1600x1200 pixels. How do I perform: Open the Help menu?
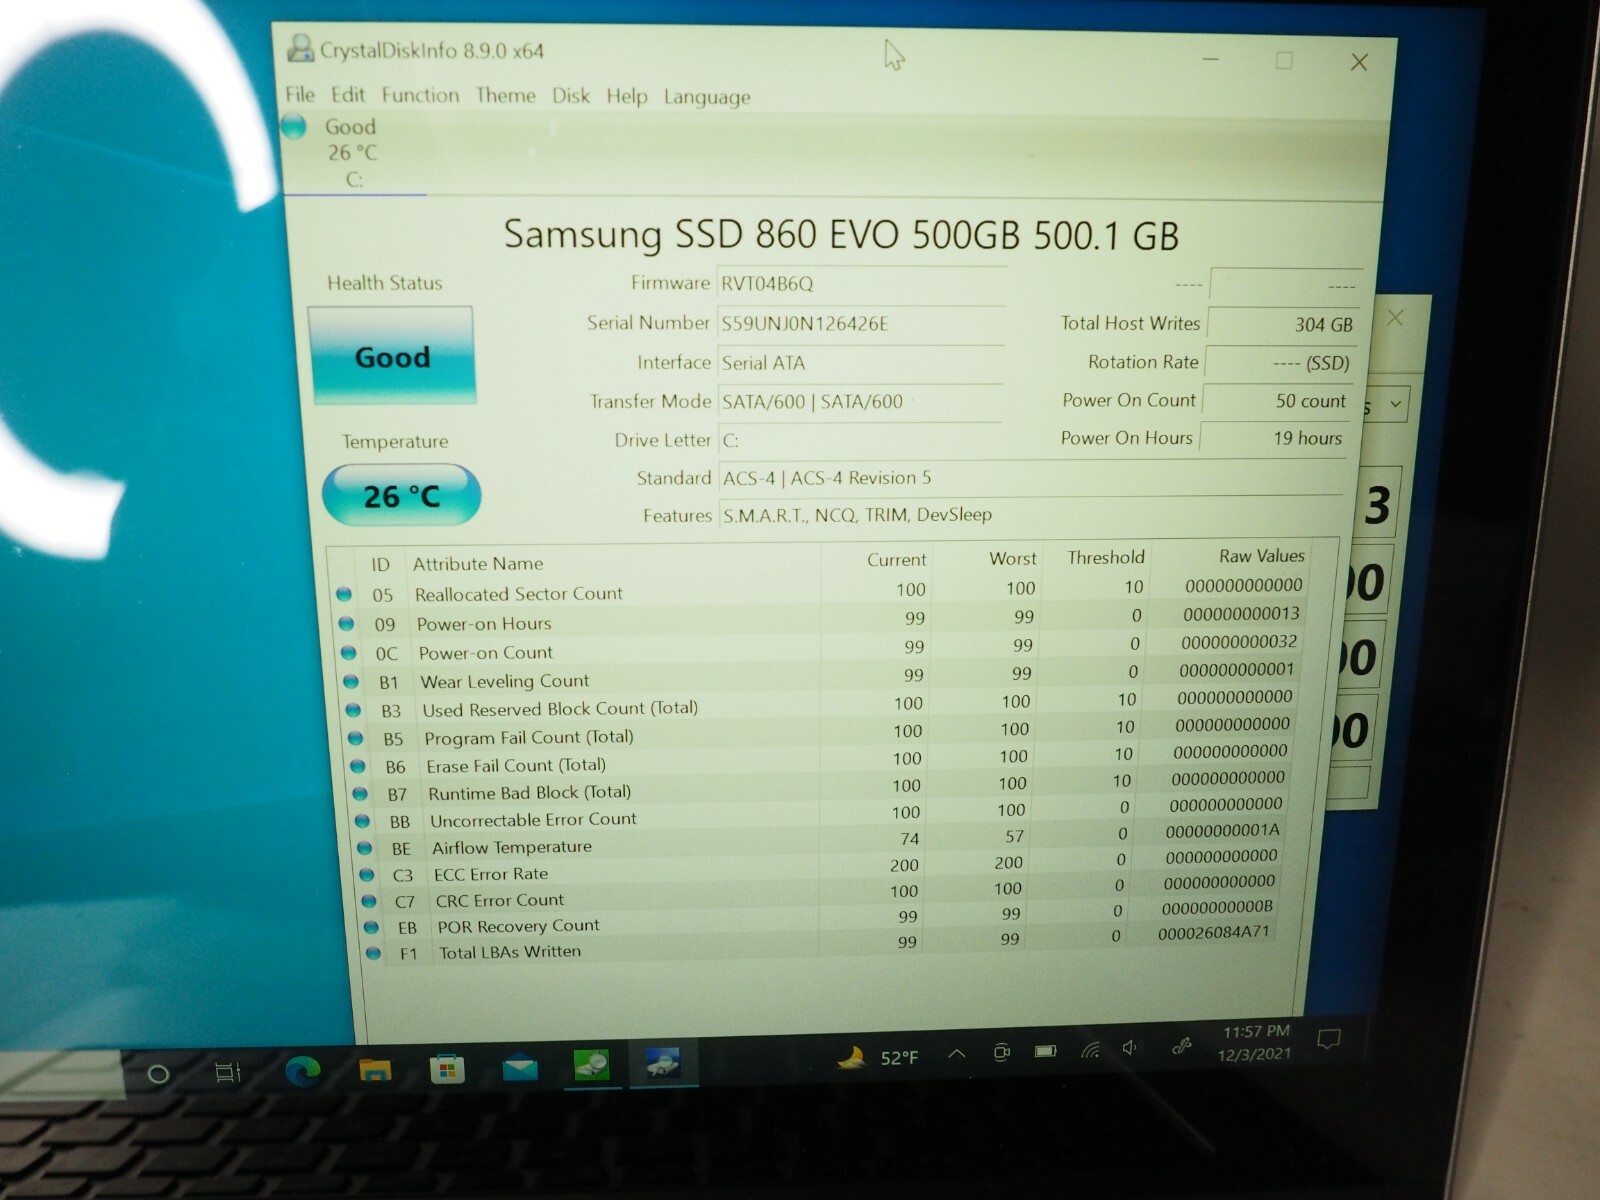627,96
